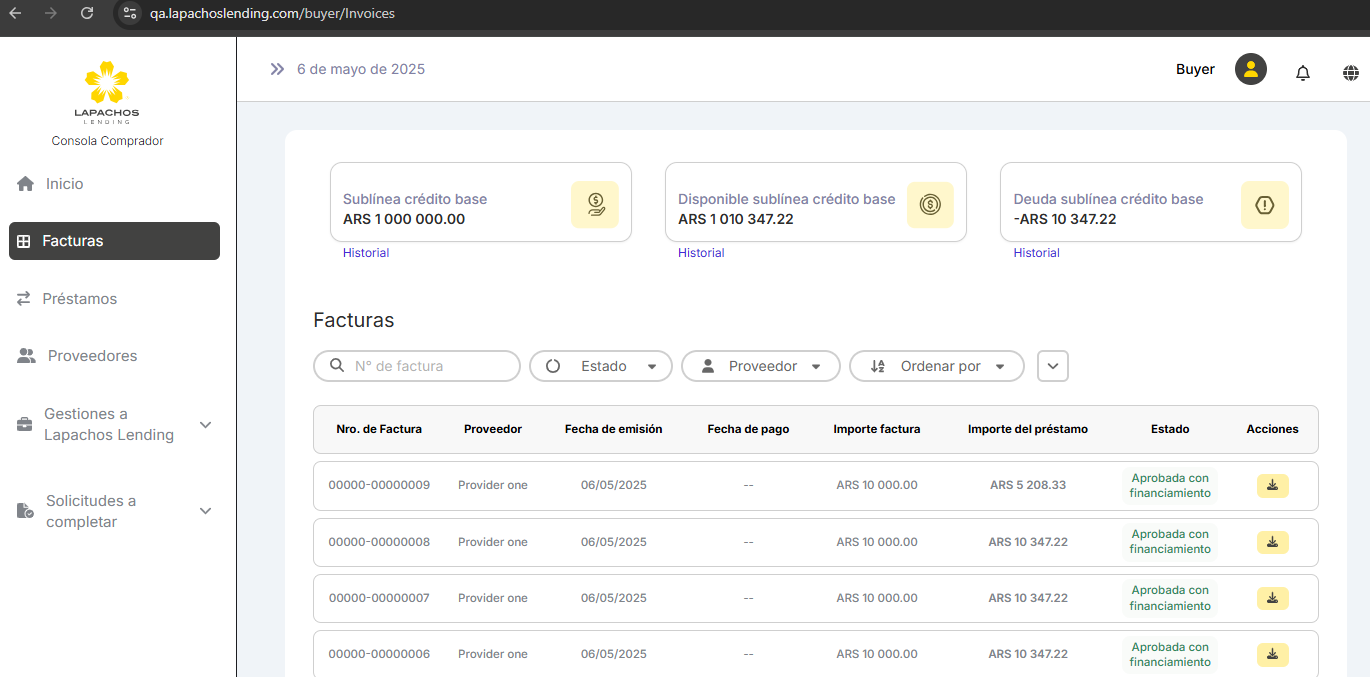Image resolution: width=1370 pixels, height=677 pixels.
Task: Download invoice 00000-00000009
Action: (x=1272, y=485)
